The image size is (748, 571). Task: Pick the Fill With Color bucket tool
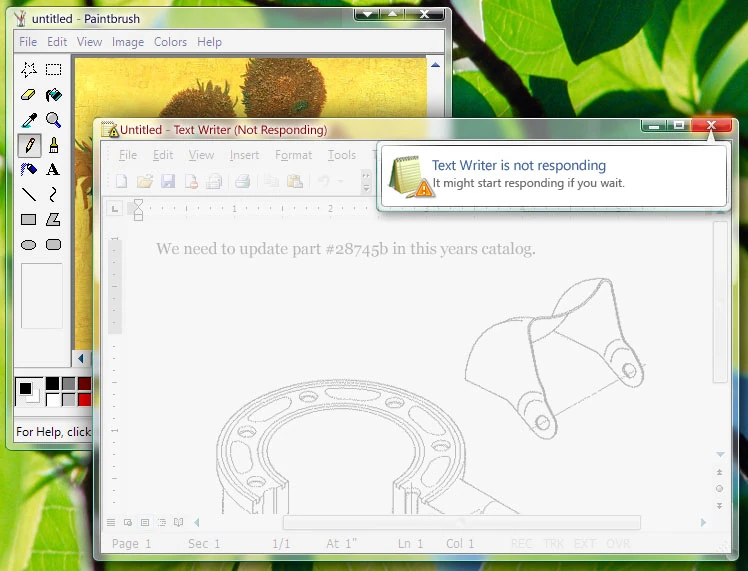coord(53,94)
